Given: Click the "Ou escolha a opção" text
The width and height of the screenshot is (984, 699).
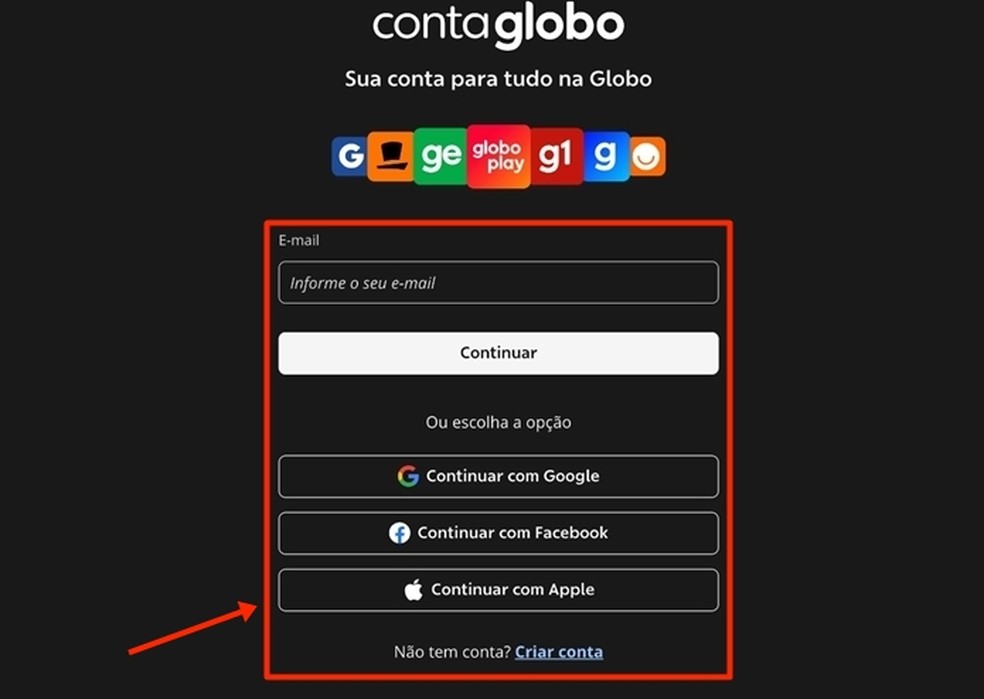Looking at the screenshot, I should tap(498, 422).
